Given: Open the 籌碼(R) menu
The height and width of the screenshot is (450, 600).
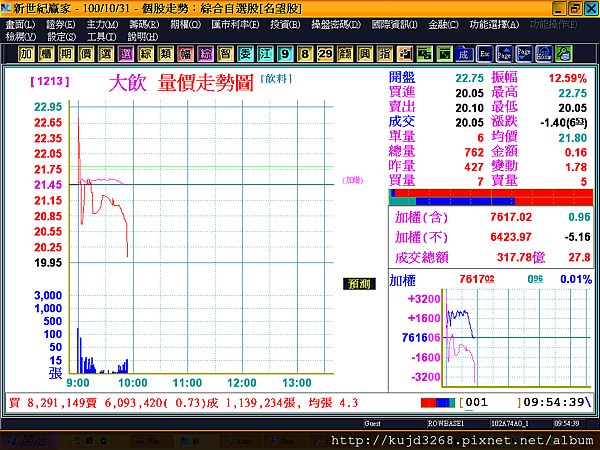Looking at the screenshot, I should [x=144, y=24].
